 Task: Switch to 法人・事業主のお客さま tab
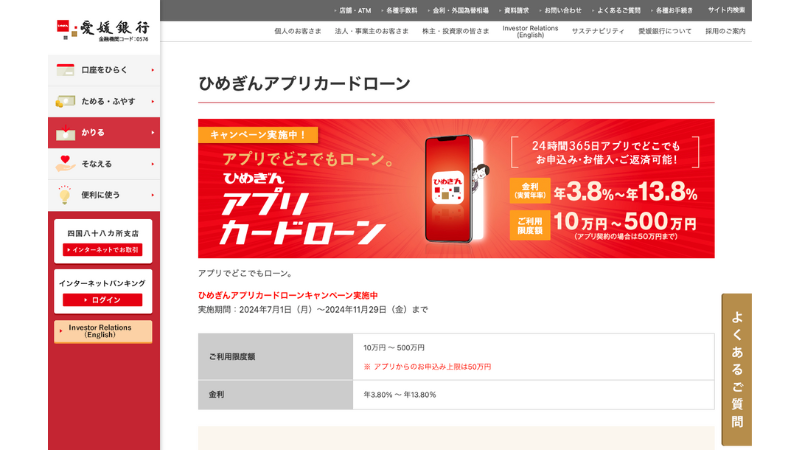click(371, 31)
